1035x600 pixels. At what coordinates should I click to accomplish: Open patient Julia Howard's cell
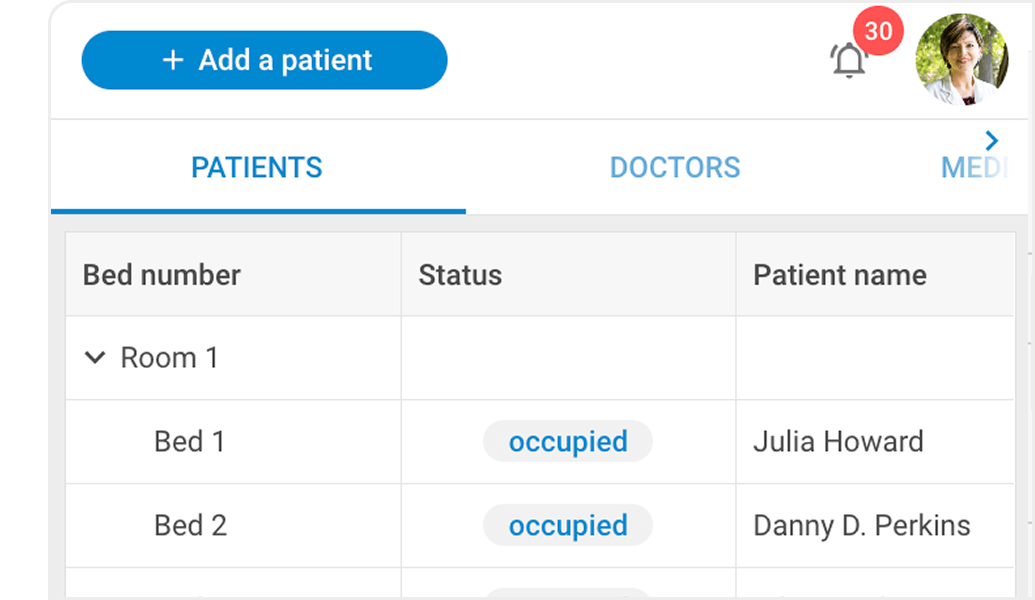click(875, 442)
